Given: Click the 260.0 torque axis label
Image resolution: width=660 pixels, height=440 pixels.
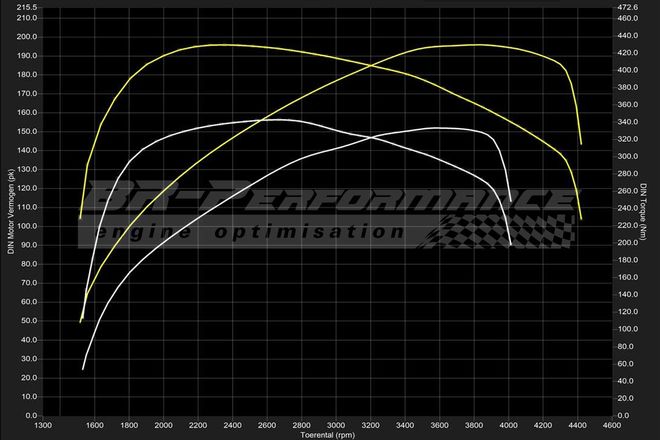Looking at the screenshot, I should (x=628, y=191).
